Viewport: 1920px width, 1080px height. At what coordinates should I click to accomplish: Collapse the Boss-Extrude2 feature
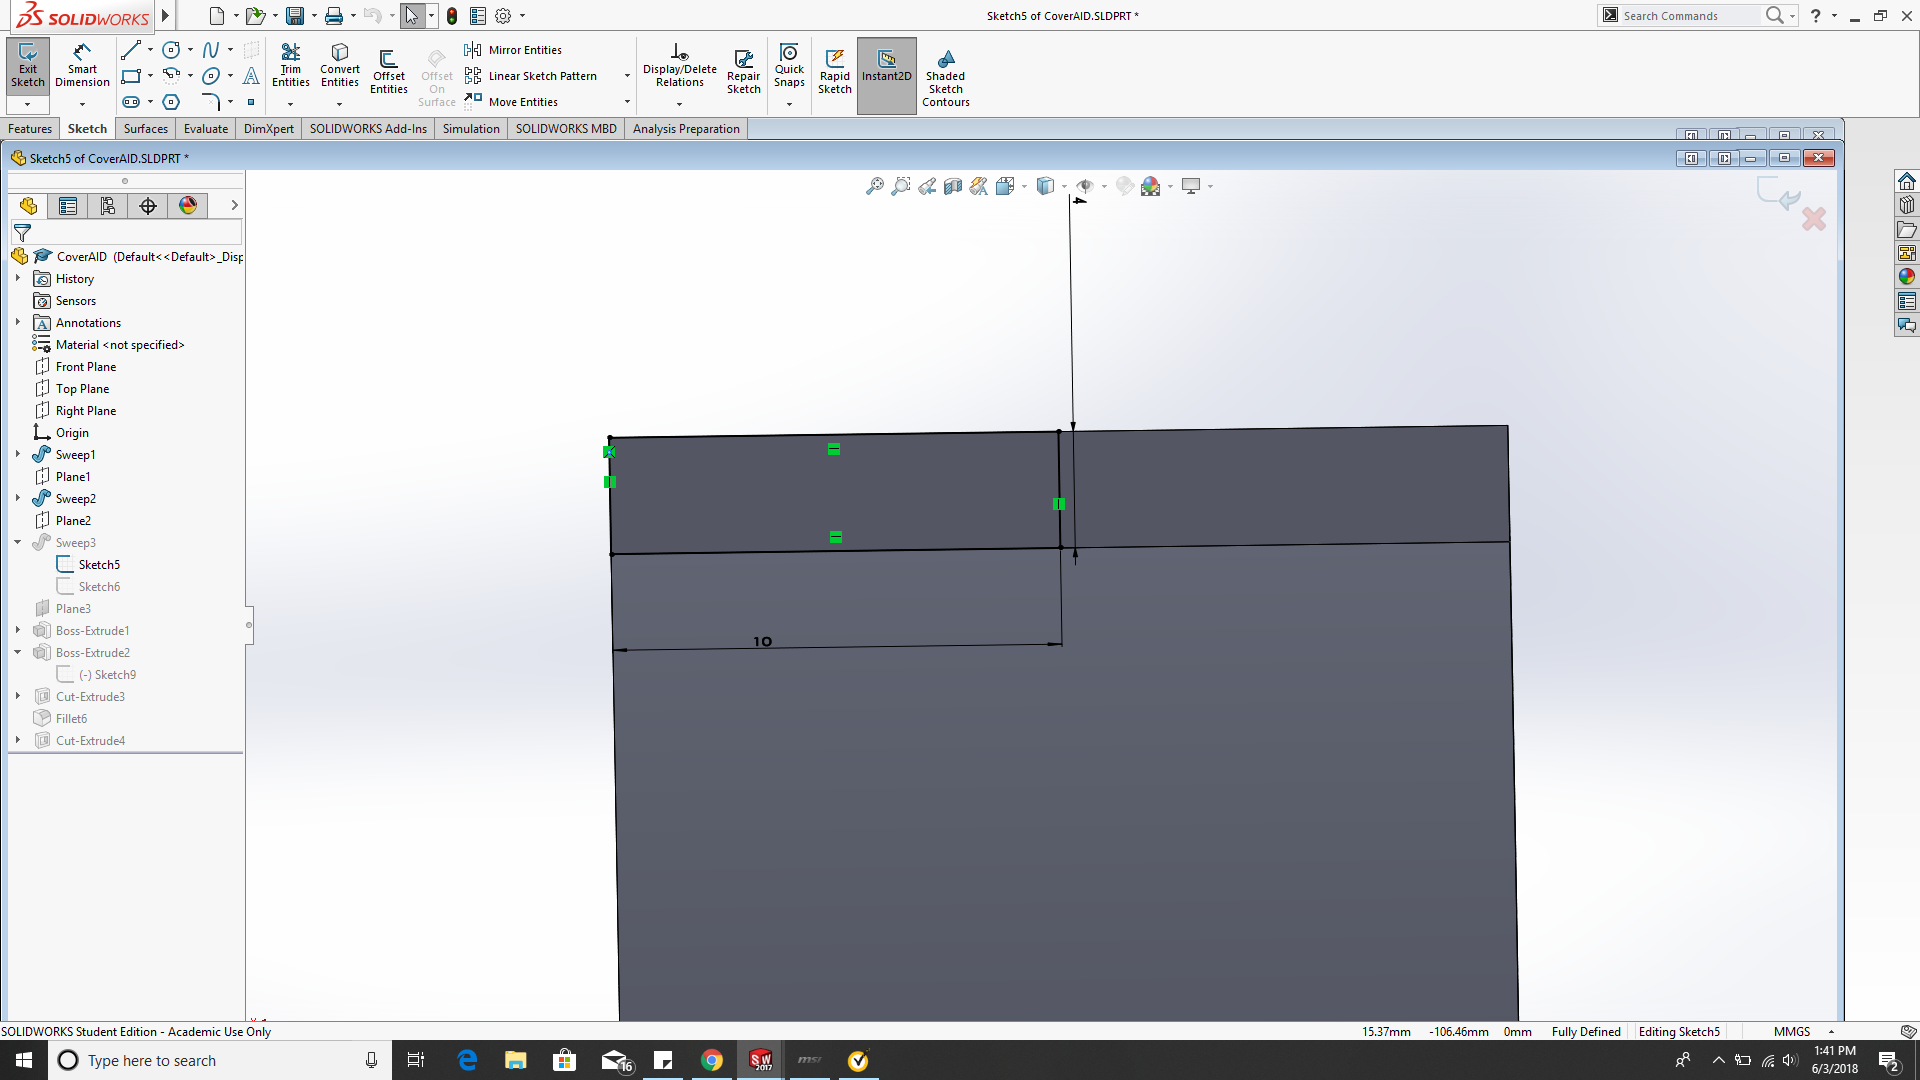tap(18, 652)
